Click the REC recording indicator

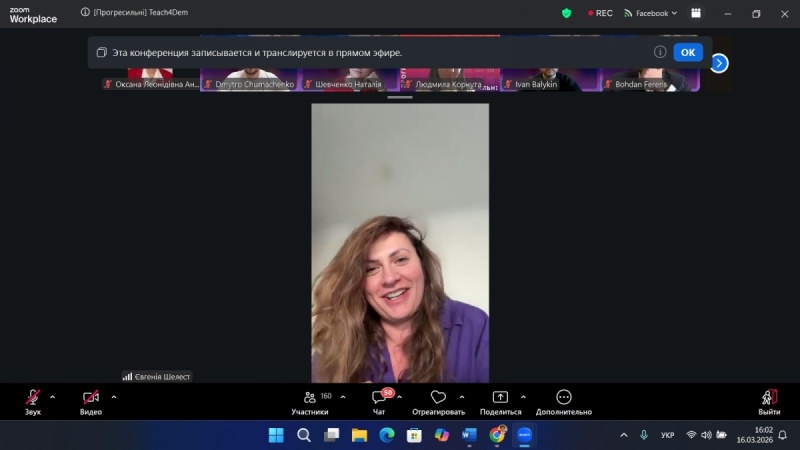tap(600, 13)
